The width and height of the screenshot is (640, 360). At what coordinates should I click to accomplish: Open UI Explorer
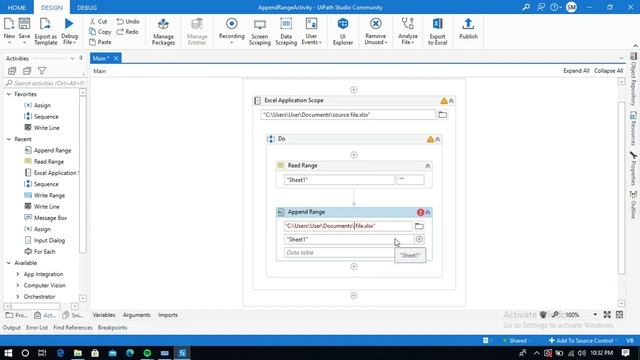point(343,31)
